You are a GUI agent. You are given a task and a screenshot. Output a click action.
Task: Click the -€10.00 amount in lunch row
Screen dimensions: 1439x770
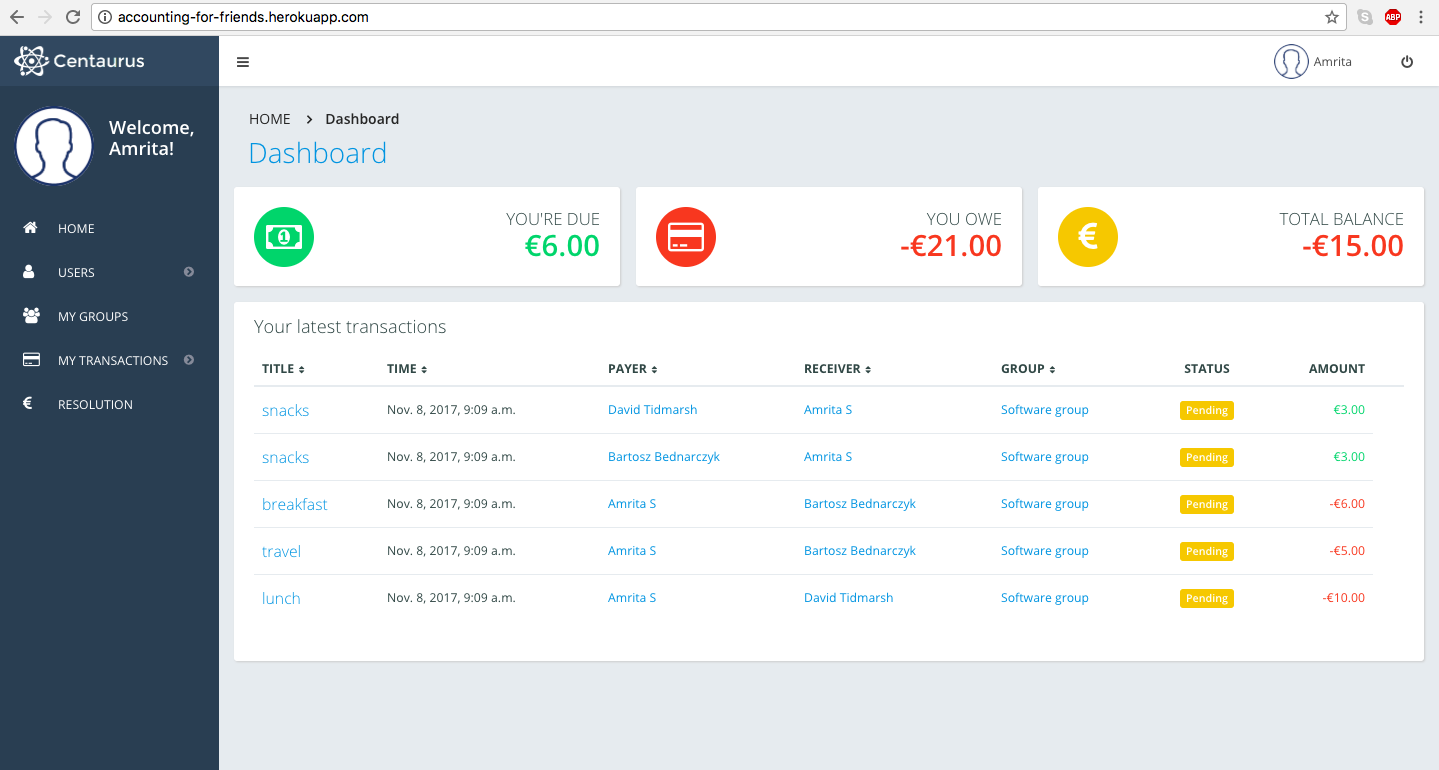point(1343,598)
